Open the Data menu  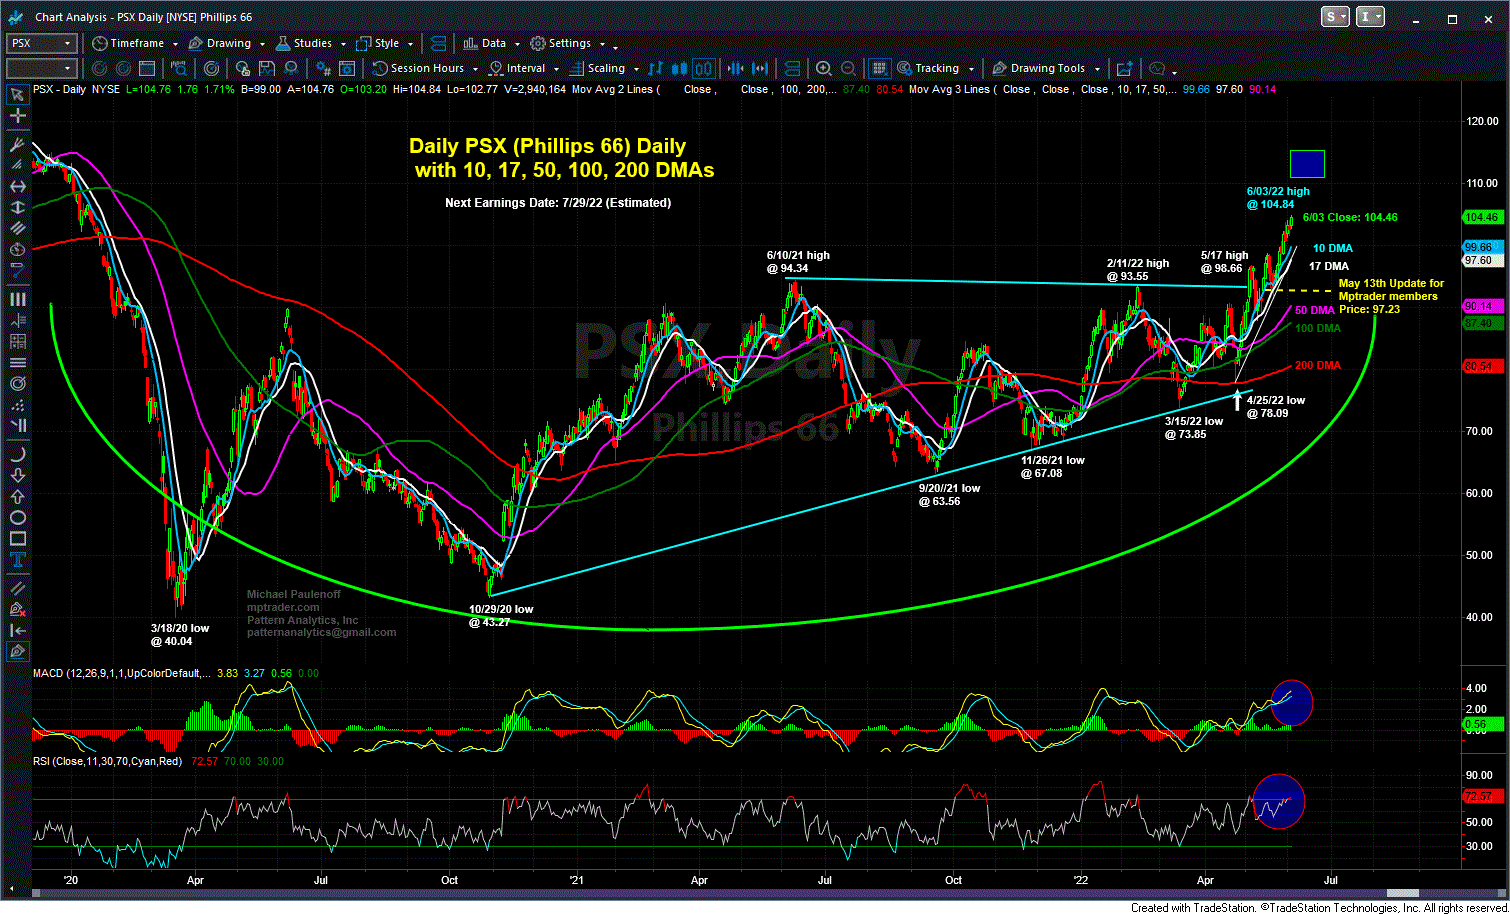coord(492,43)
